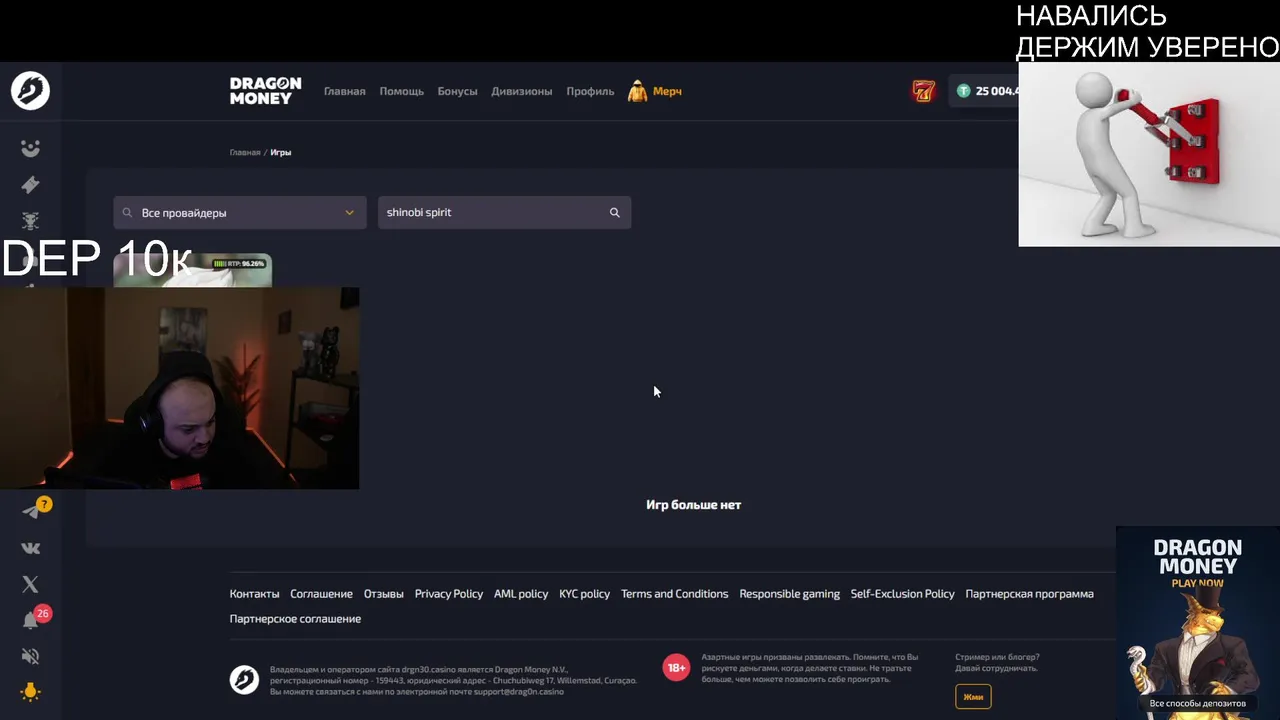Open notifications bell with 26 badge
This screenshot has width=1280, height=720.
31,620
